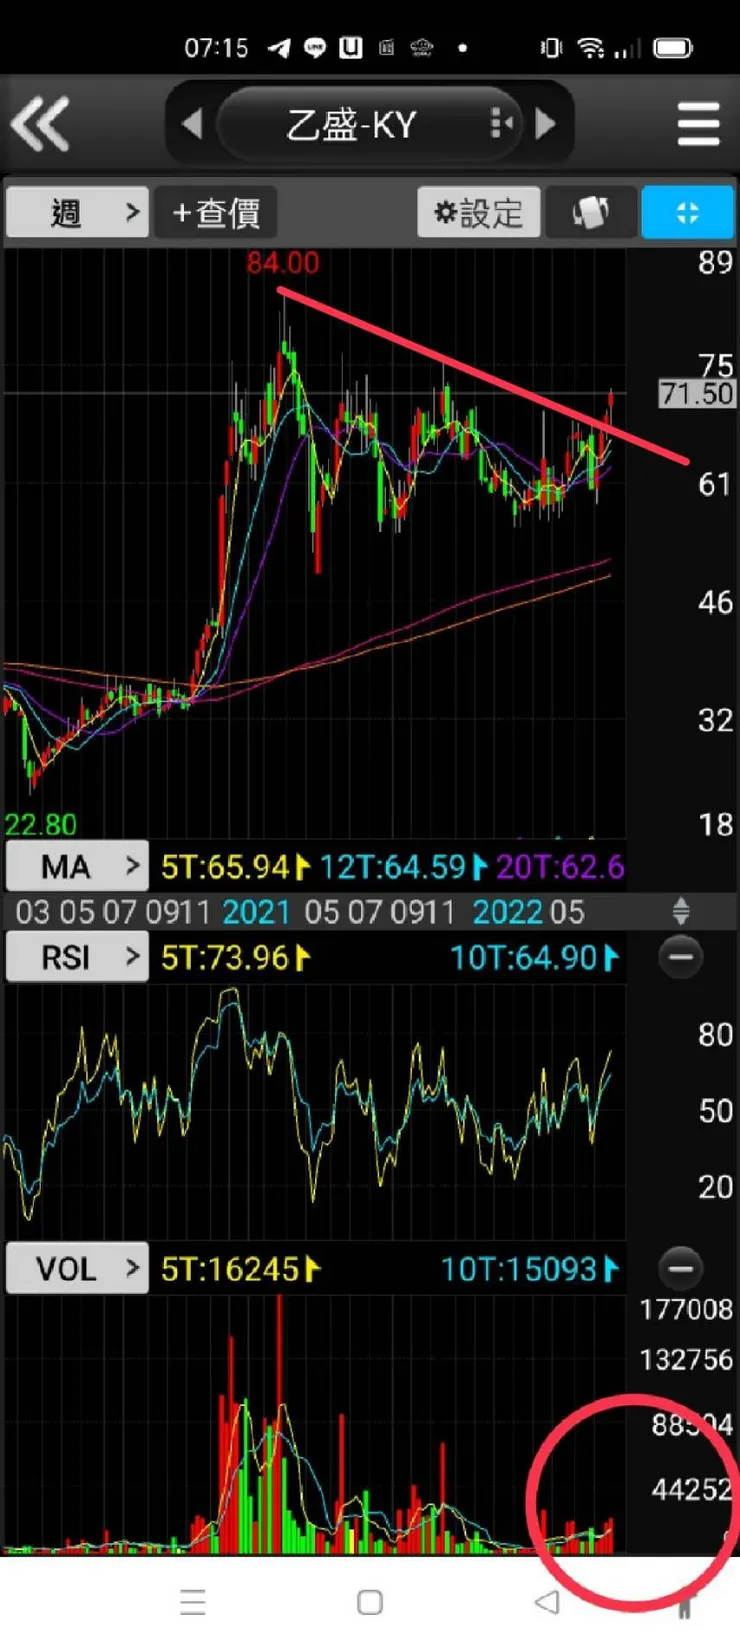Tap the Android home navigation button
The height and width of the screenshot is (1648, 740).
point(370,1602)
